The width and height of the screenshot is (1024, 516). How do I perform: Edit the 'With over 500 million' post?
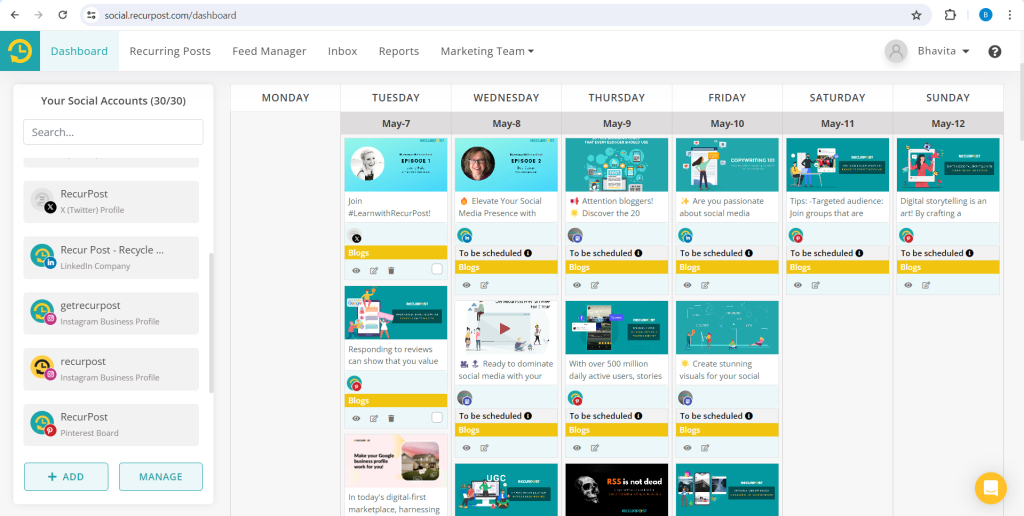click(595, 447)
